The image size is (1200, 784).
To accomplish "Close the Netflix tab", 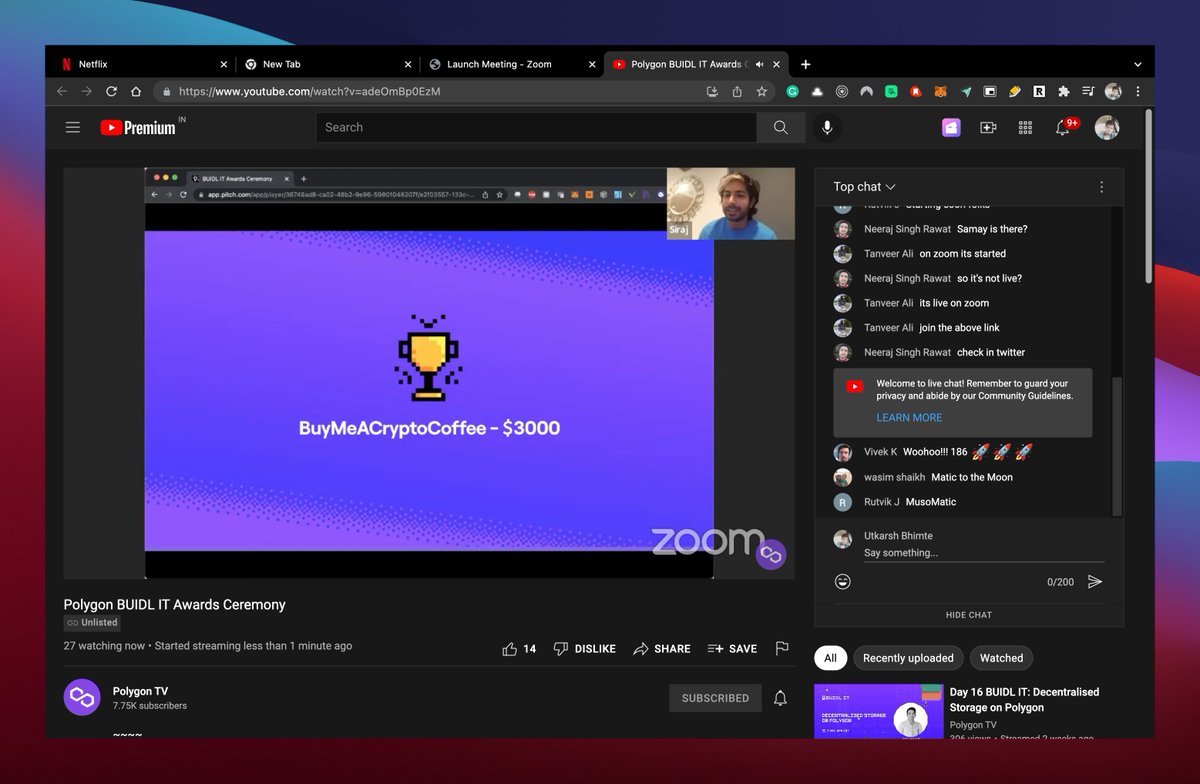I will pyautogui.click(x=224, y=64).
